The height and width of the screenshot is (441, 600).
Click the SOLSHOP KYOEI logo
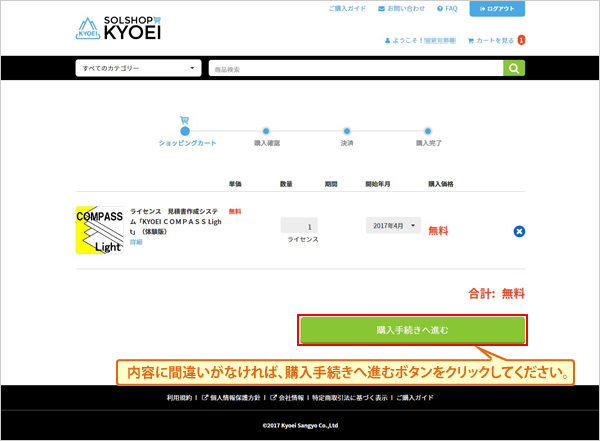pos(118,28)
